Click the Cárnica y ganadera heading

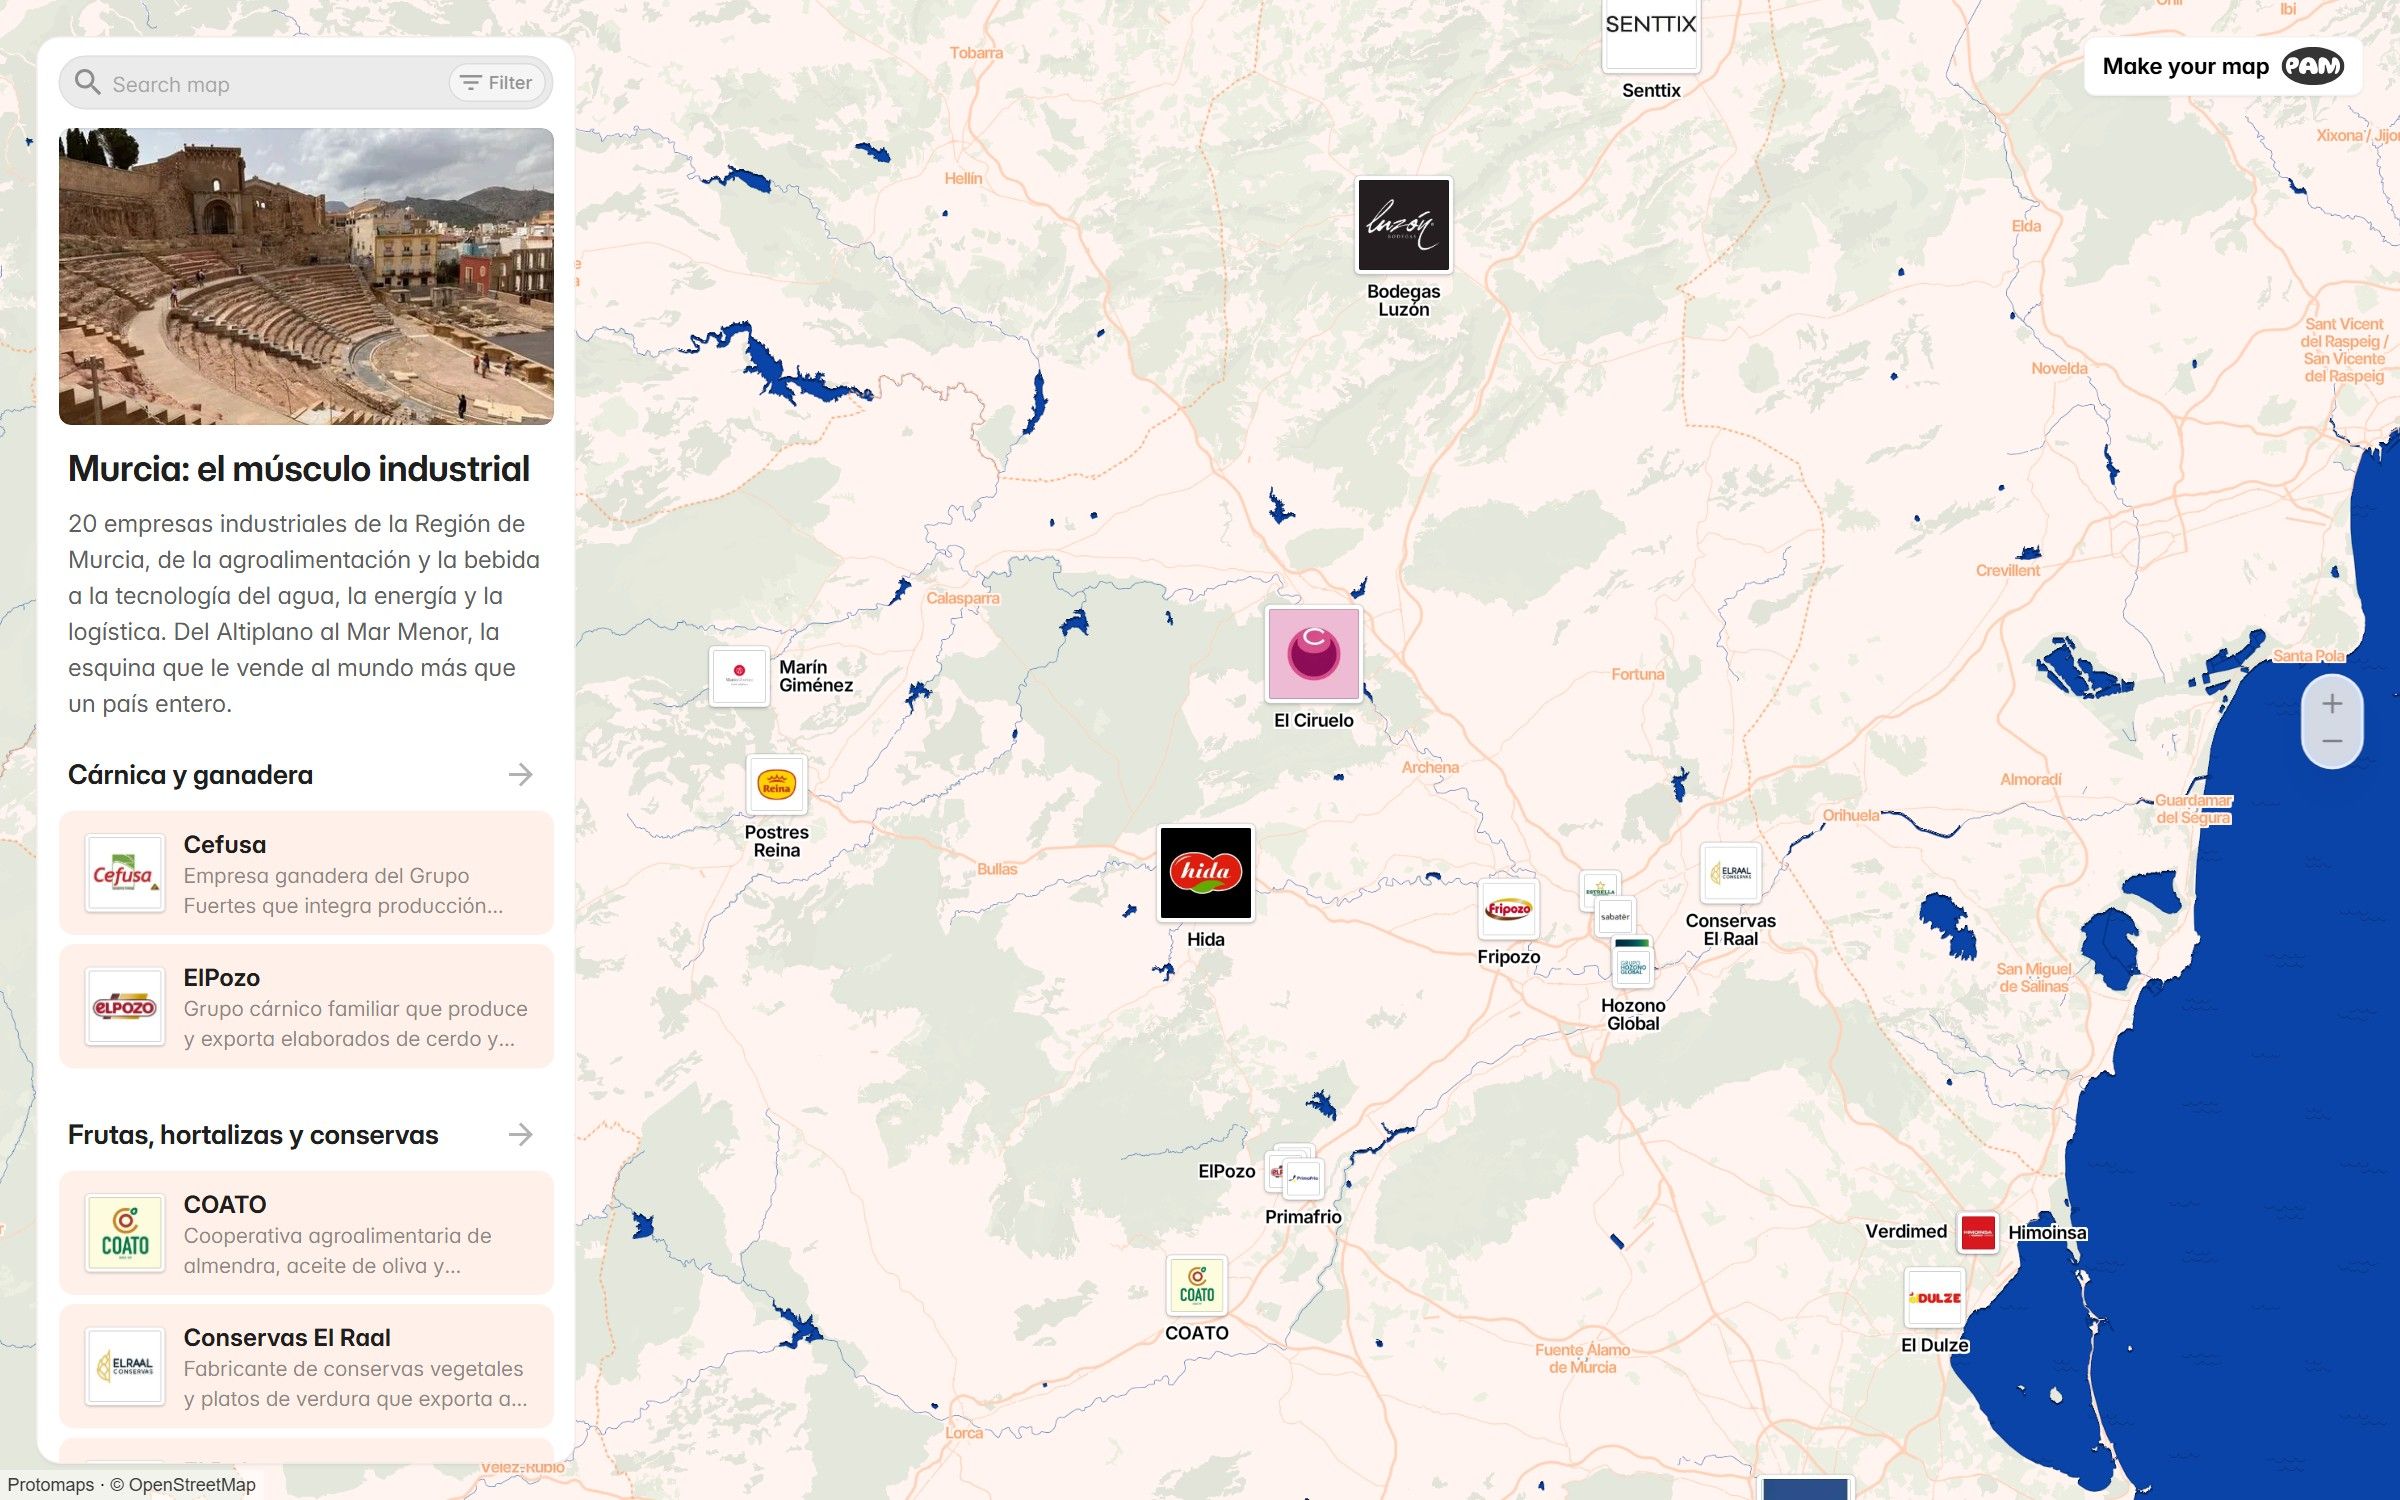pyautogui.click(x=190, y=775)
